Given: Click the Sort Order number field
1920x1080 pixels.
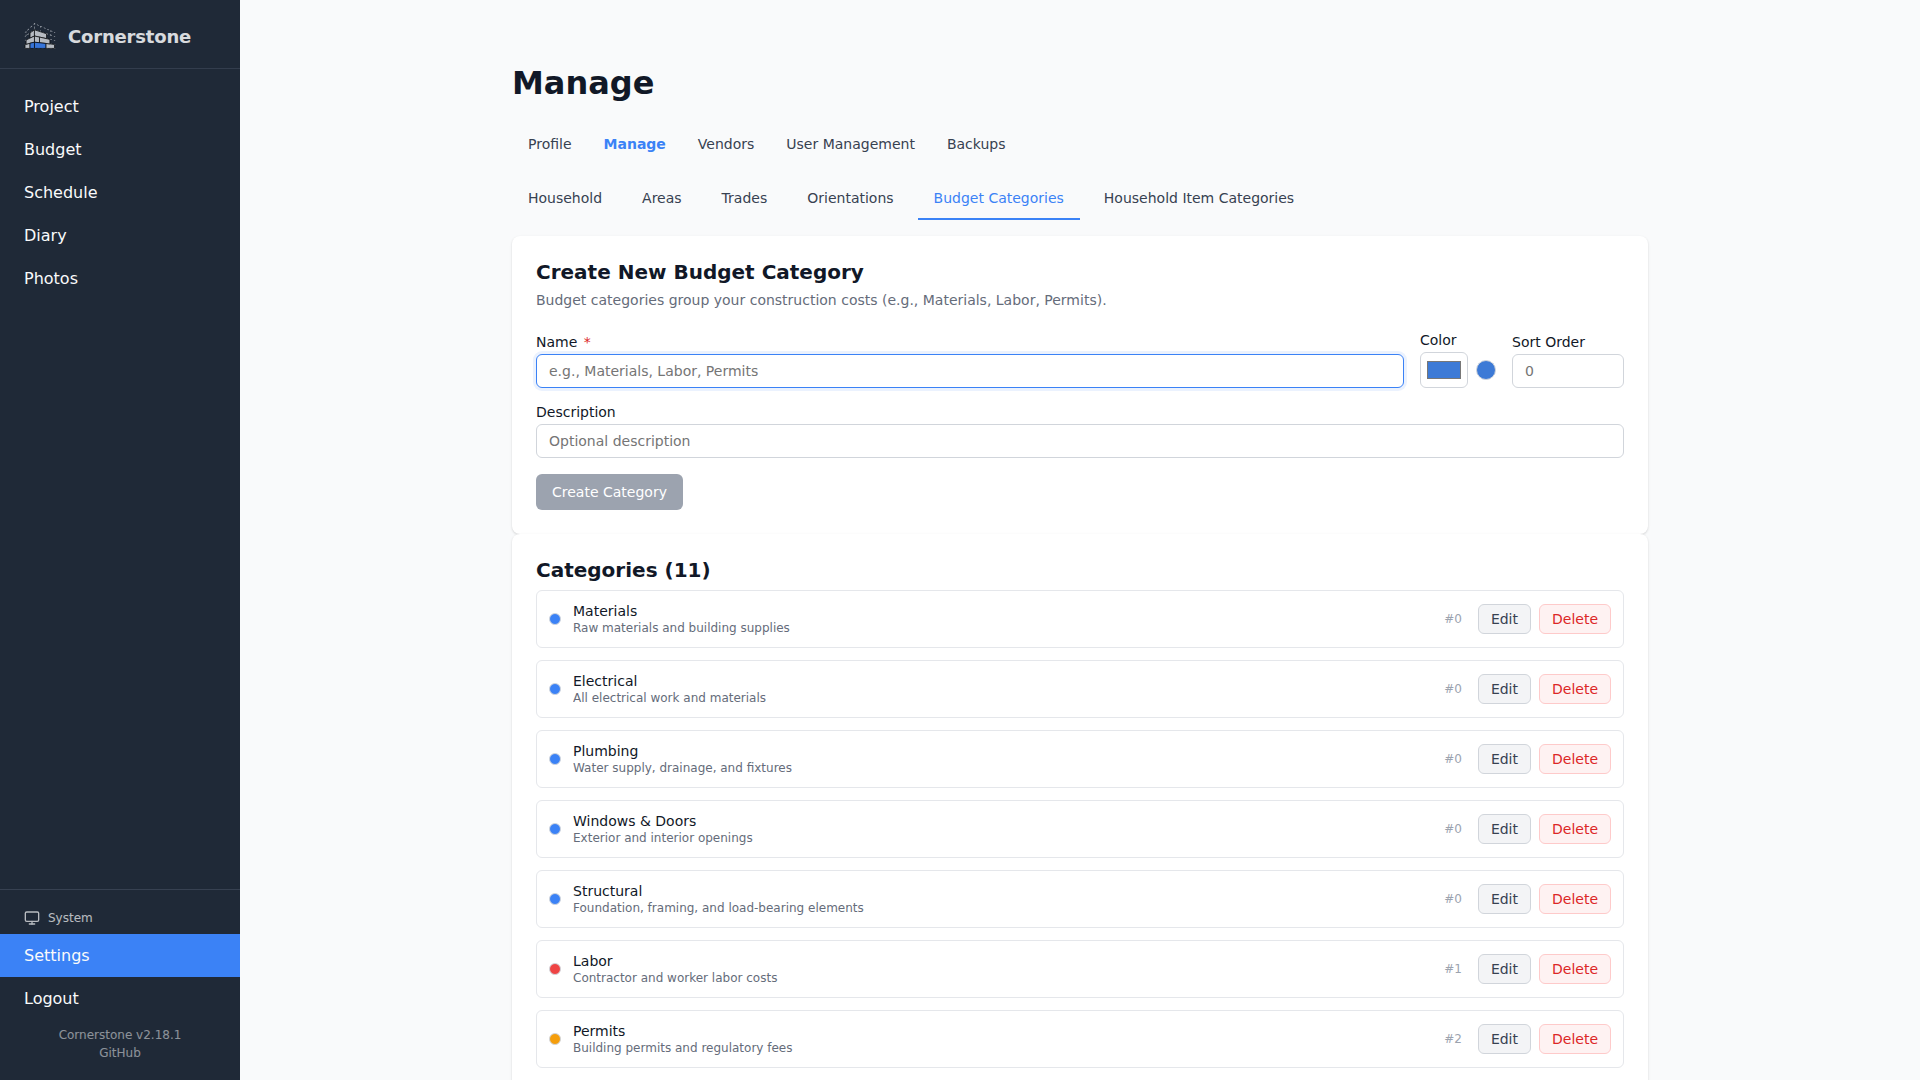Looking at the screenshot, I should 1567,371.
